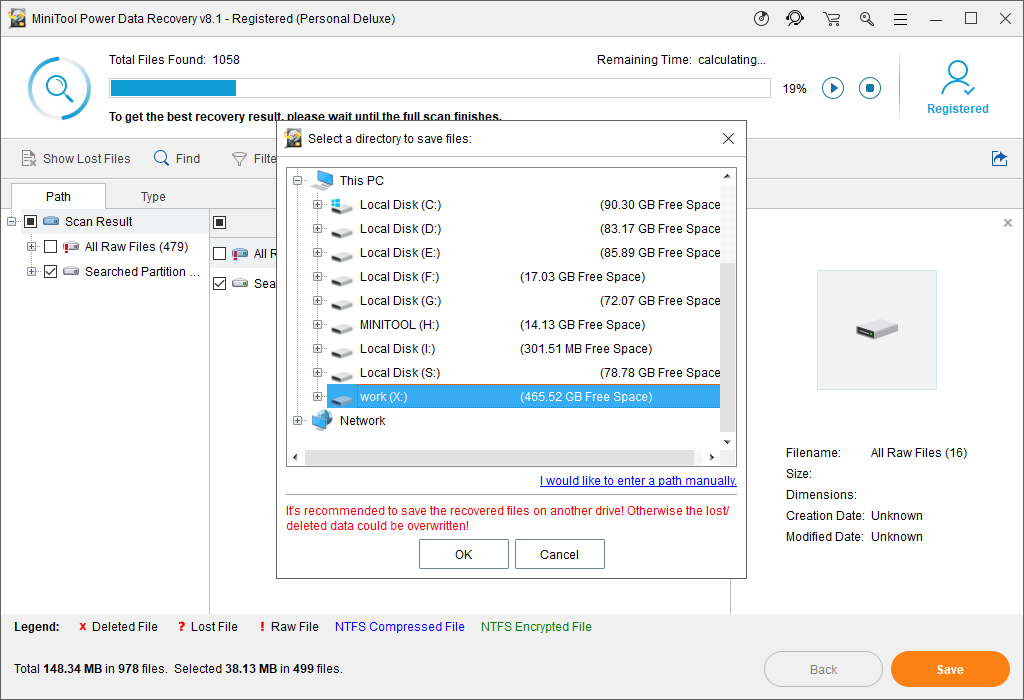Collapse the Scan Result tree node
Viewport: 1024px width, 700px height.
[x=11, y=222]
